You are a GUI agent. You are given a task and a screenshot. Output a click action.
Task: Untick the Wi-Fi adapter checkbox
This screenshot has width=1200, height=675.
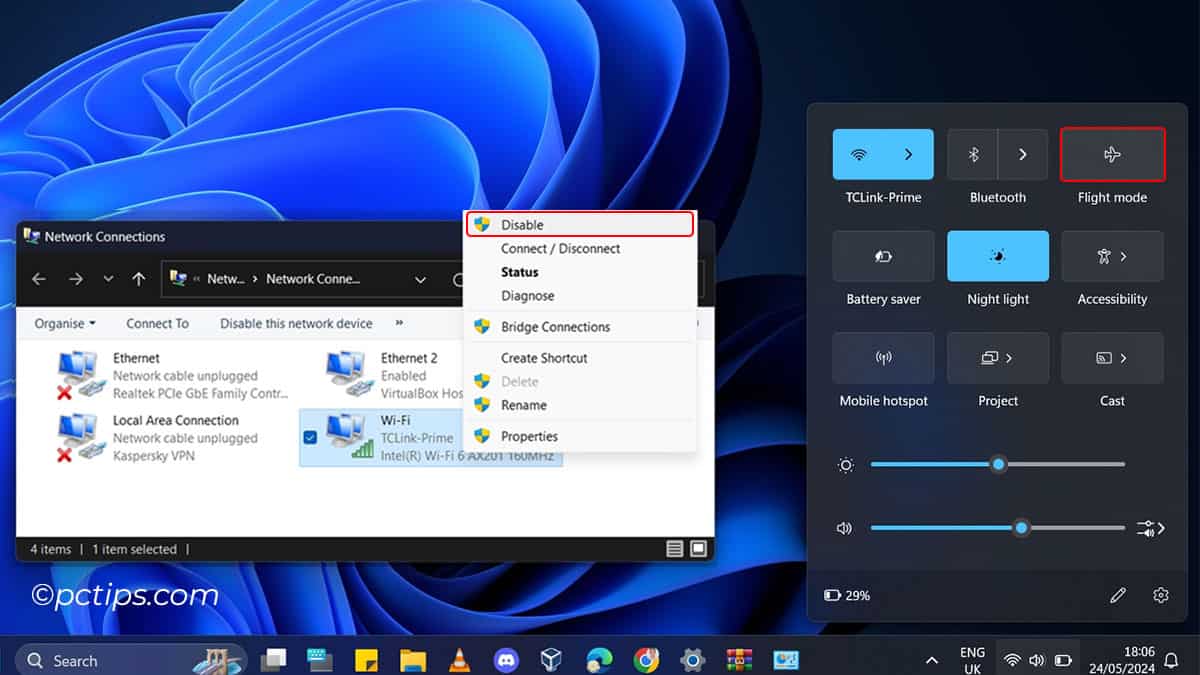pos(311,437)
